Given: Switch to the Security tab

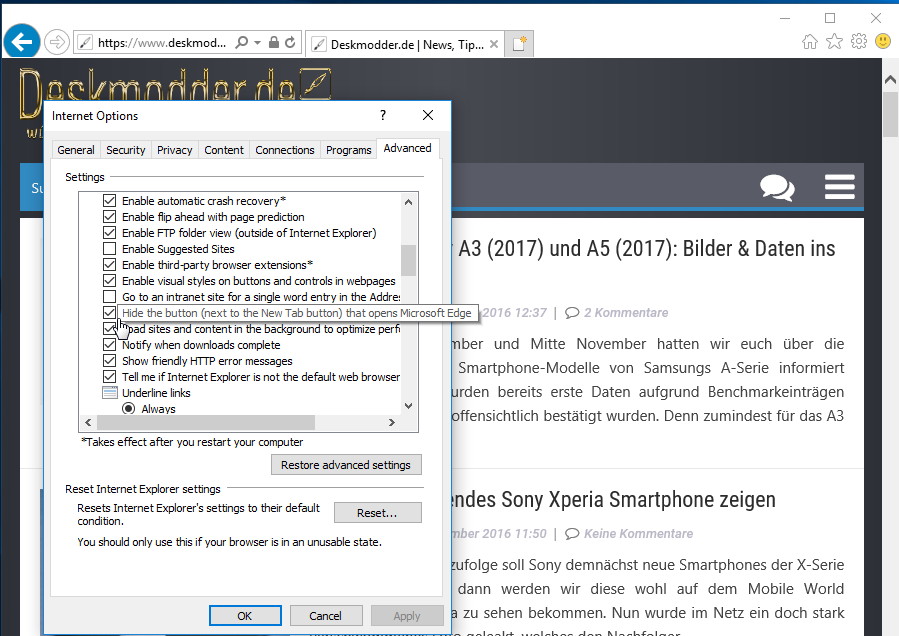Looking at the screenshot, I should click(x=126, y=150).
